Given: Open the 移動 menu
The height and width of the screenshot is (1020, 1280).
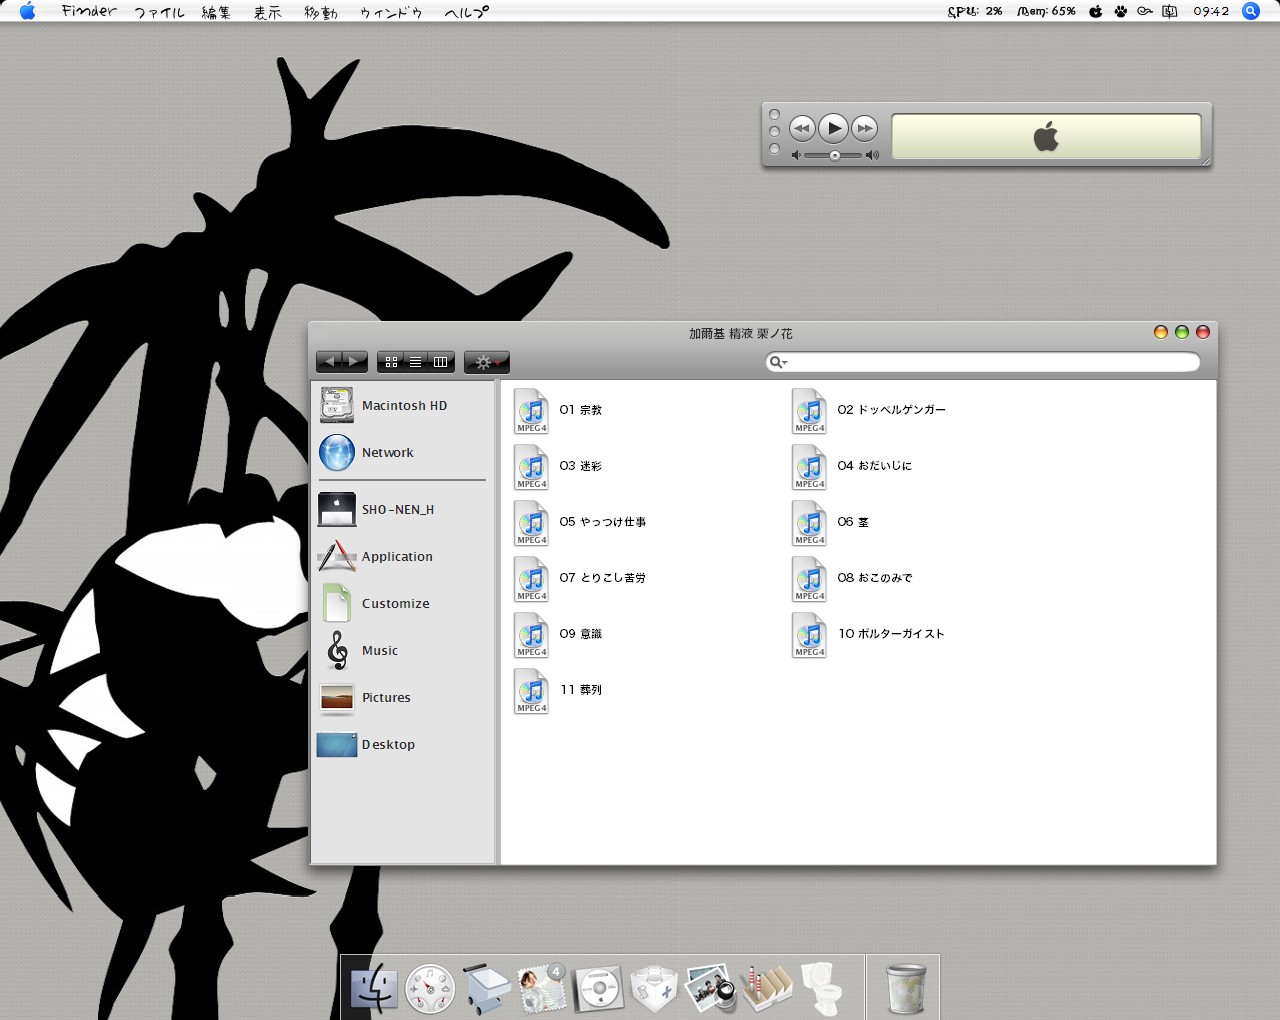Looking at the screenshot, I should 321,12.
